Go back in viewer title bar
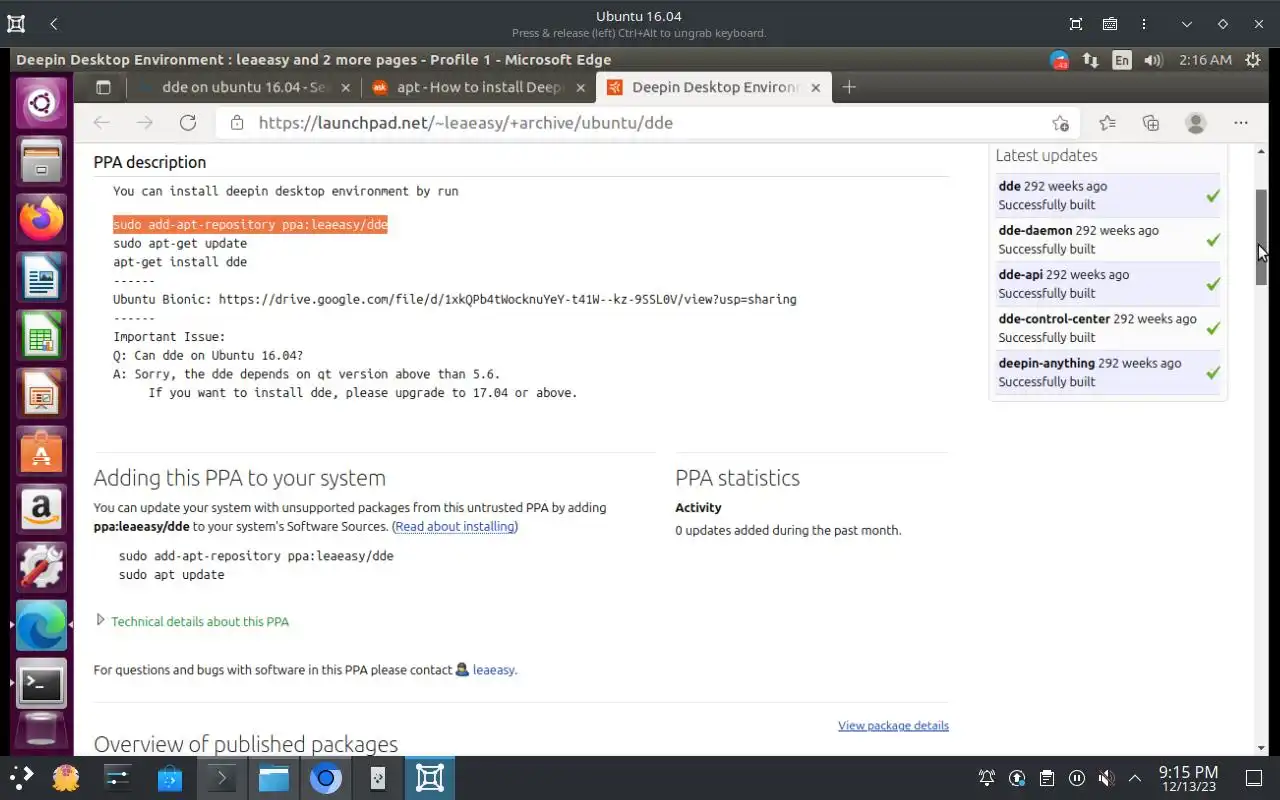 pos(54,24)
